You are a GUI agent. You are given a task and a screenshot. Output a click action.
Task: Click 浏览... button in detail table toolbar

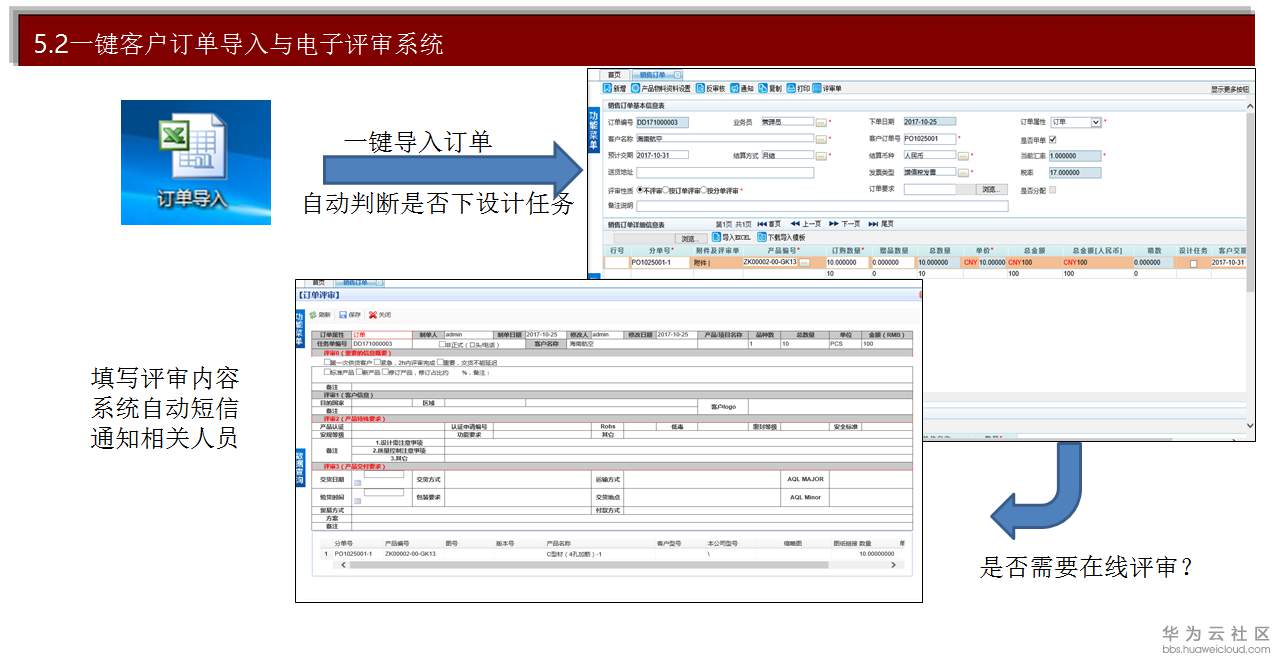pyautogui.click(x=690, y=238)
